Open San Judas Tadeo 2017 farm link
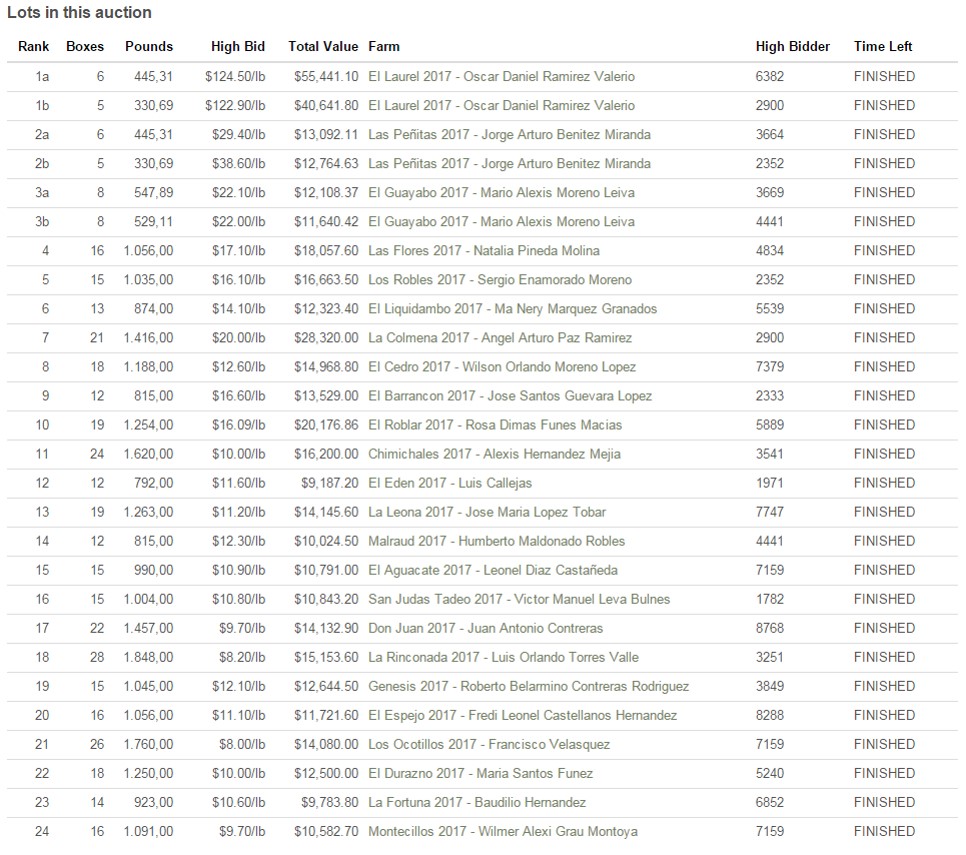966x855 pixels. tap(519, 598)
